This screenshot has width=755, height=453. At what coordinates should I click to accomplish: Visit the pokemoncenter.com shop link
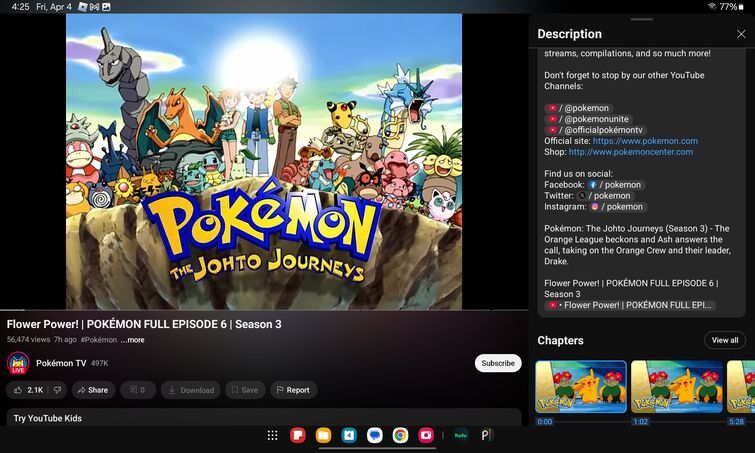pyautogui.click(x=631, y=152)
